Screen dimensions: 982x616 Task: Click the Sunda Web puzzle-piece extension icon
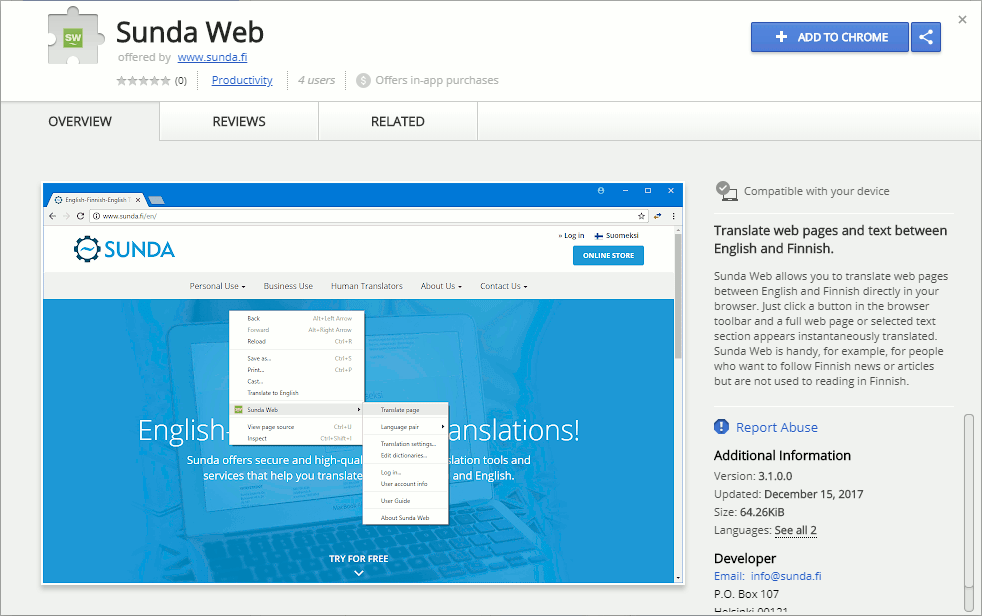coord(75,36)
